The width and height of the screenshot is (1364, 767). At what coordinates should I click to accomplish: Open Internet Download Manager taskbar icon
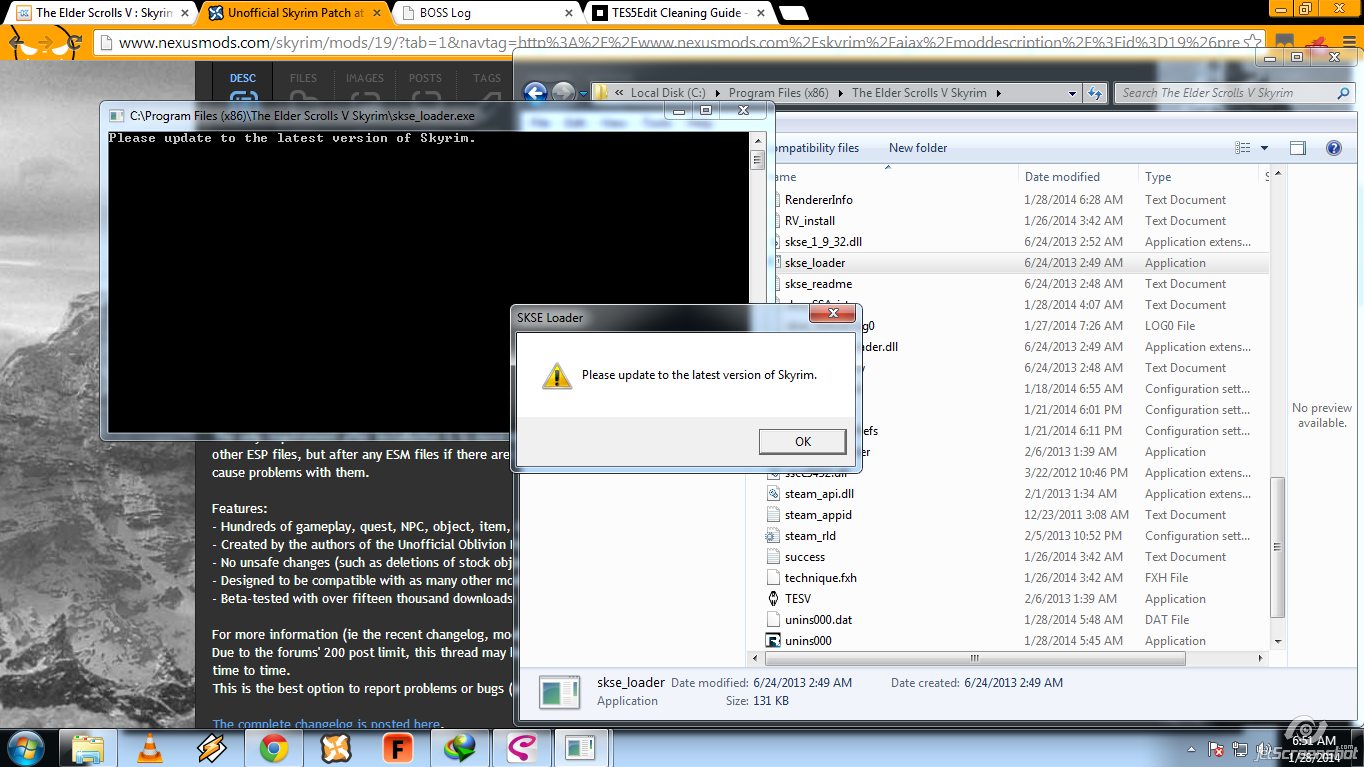click(x=459, y=748)
